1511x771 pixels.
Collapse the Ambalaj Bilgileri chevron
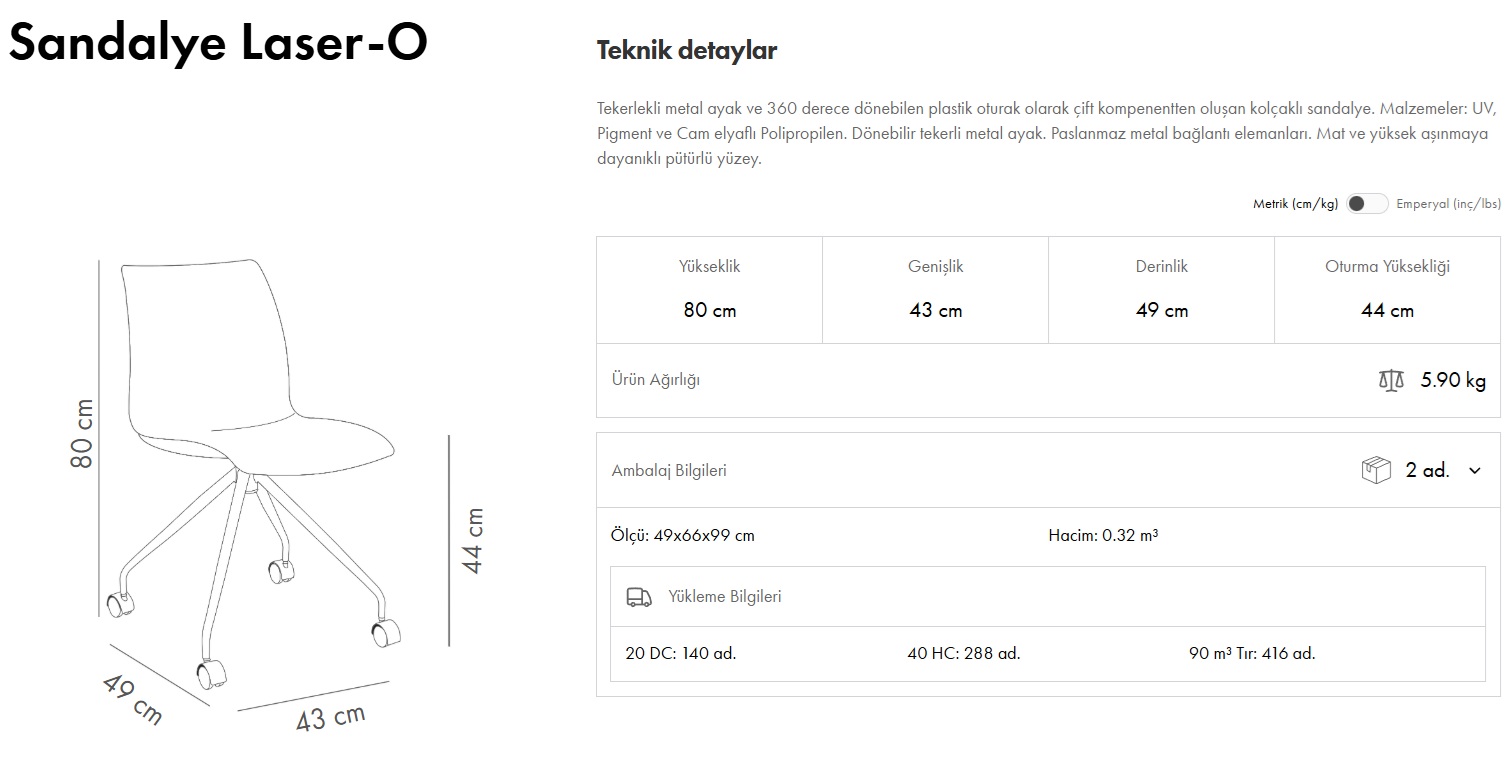1474,471
